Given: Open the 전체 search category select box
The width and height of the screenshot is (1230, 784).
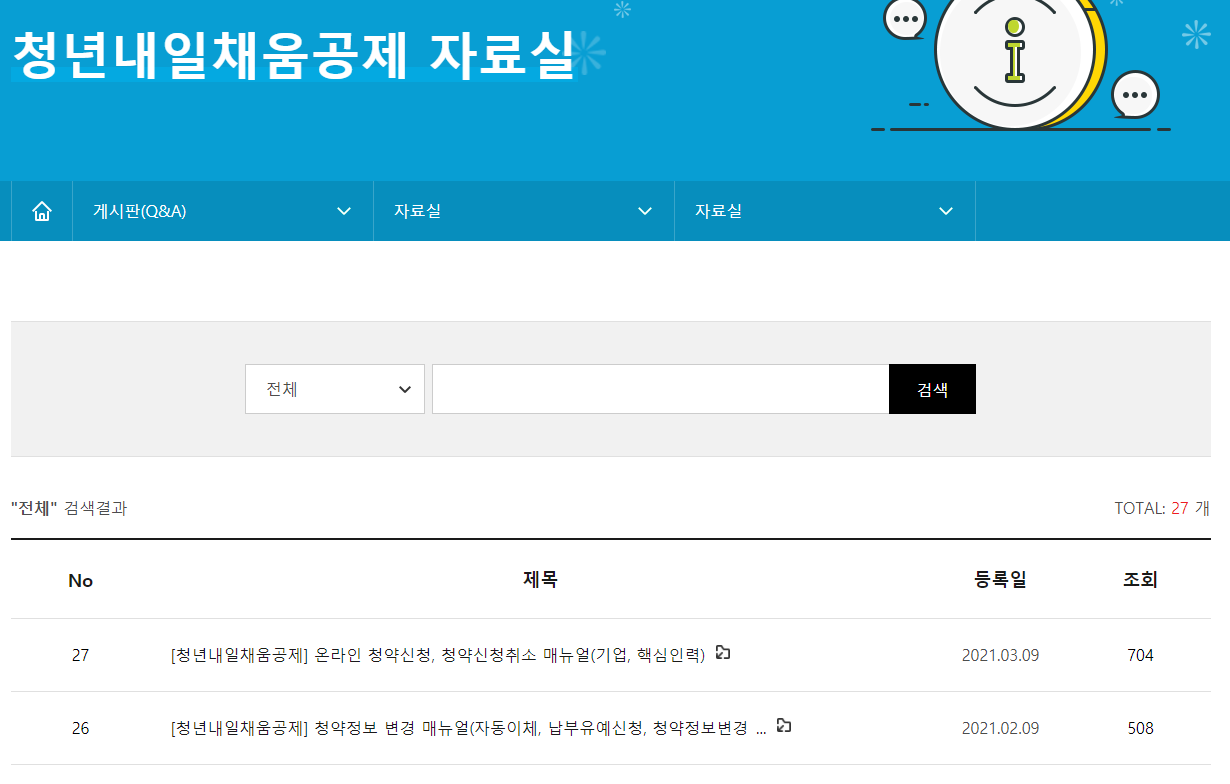Looking at the screenshot, I should [335, 389].
